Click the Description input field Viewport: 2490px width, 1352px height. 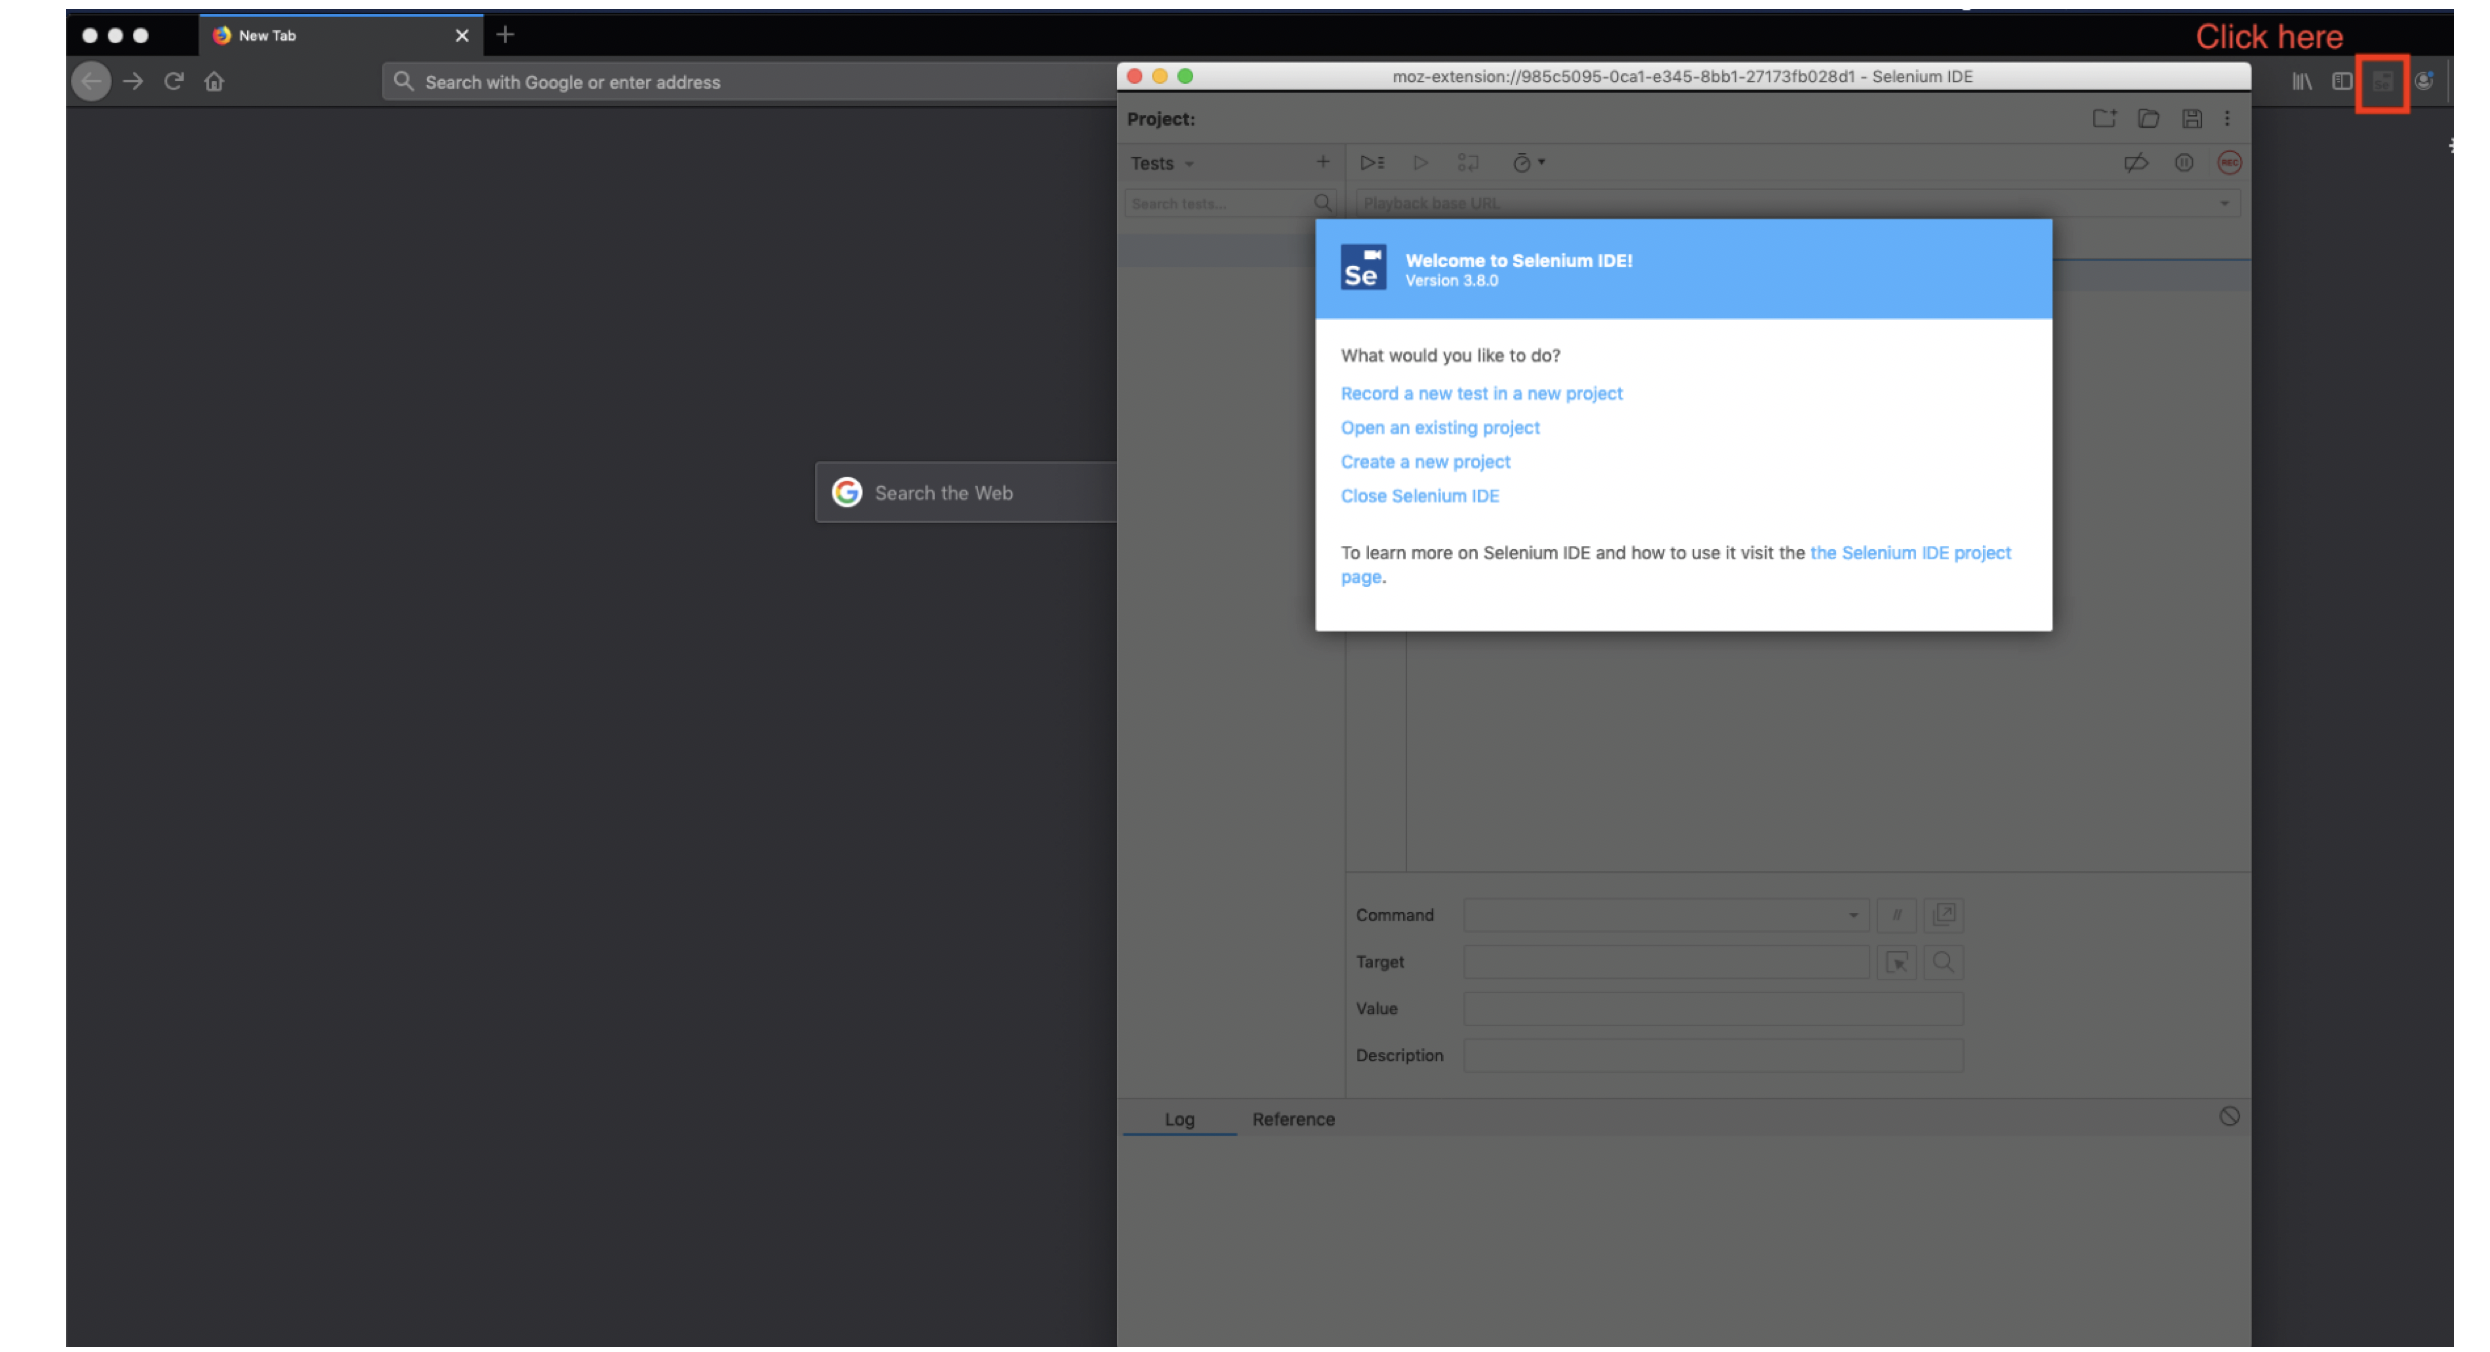[x=1714, y=1057]
